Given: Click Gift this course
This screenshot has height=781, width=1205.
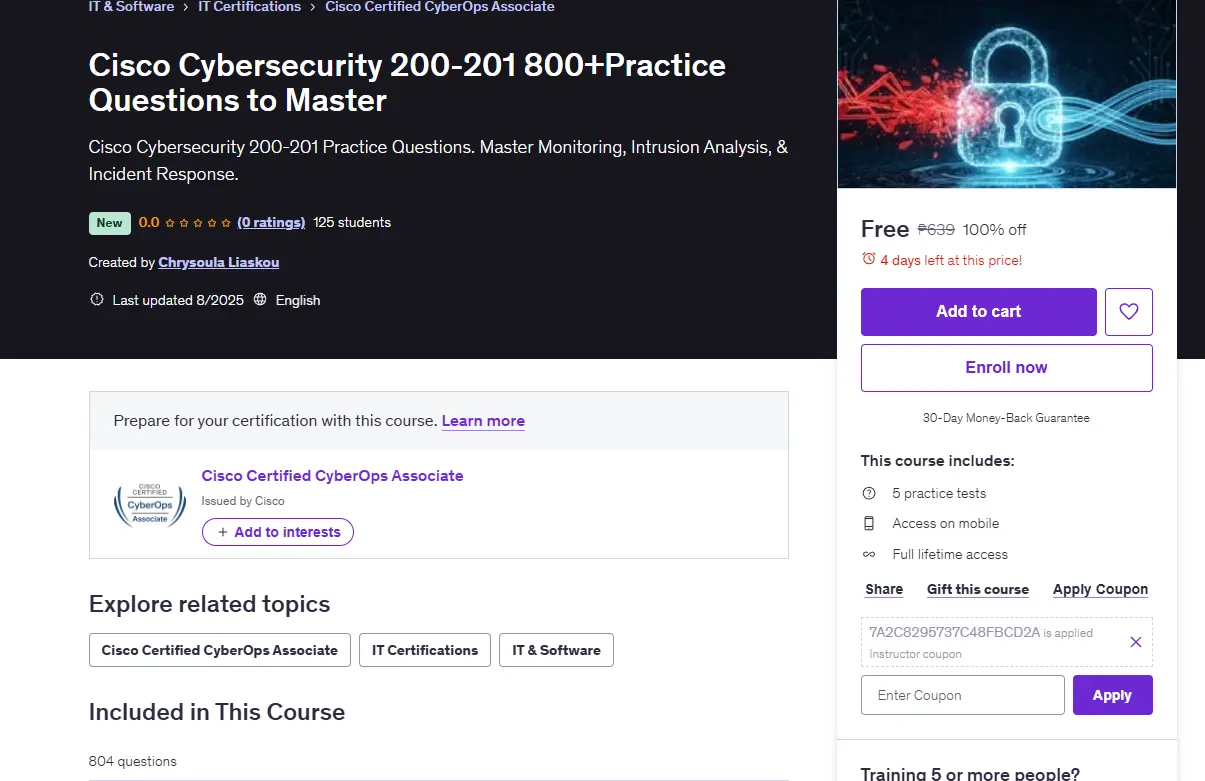Looking at the screenshot, I should [978, 590].
